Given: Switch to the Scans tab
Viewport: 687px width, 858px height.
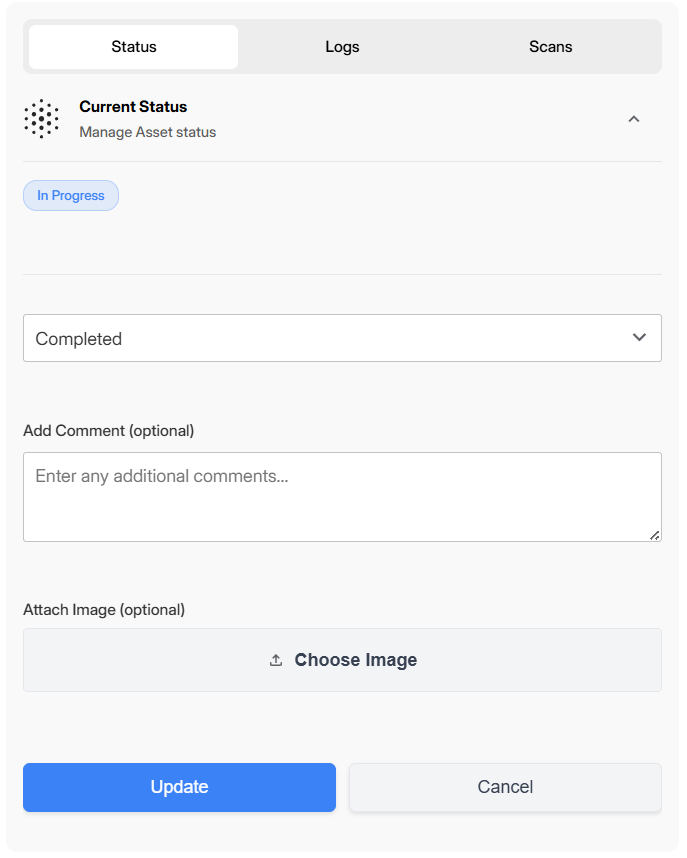Looking at the screenshot, I should tap(550, 46).
